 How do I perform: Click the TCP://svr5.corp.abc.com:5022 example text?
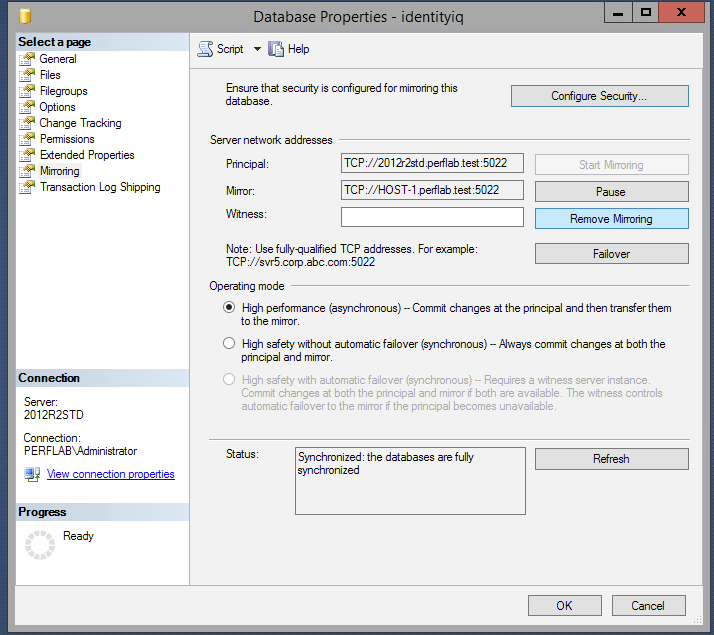(x=301, y=262)
